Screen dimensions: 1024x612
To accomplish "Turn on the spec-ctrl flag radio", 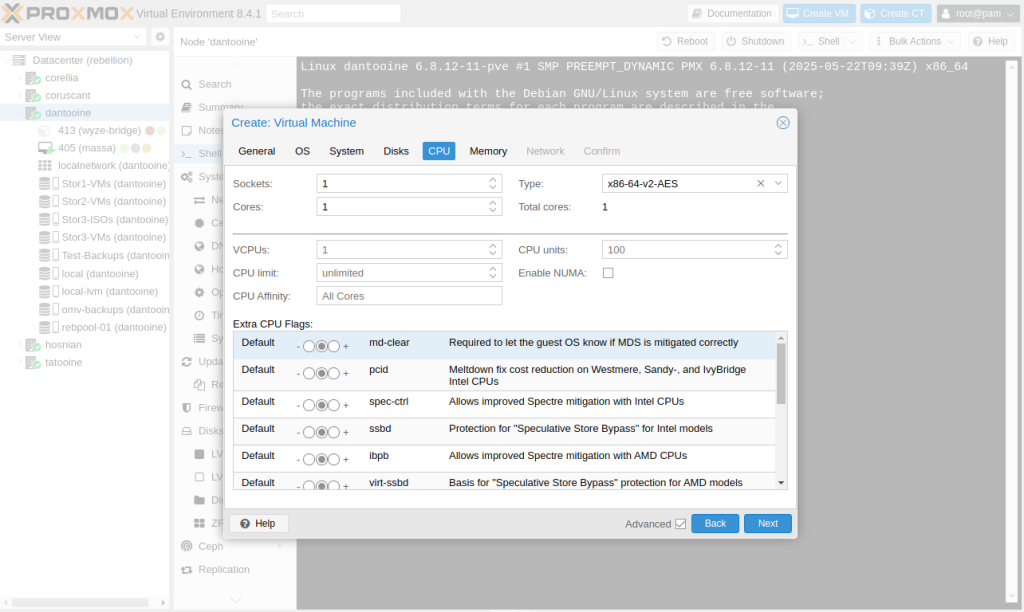I will point(334,406).
